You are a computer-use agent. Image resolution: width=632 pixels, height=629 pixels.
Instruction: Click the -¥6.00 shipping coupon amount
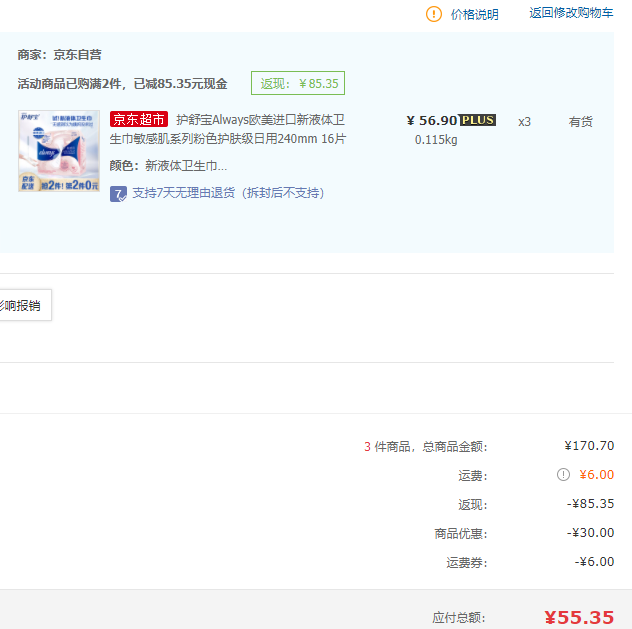594,562
